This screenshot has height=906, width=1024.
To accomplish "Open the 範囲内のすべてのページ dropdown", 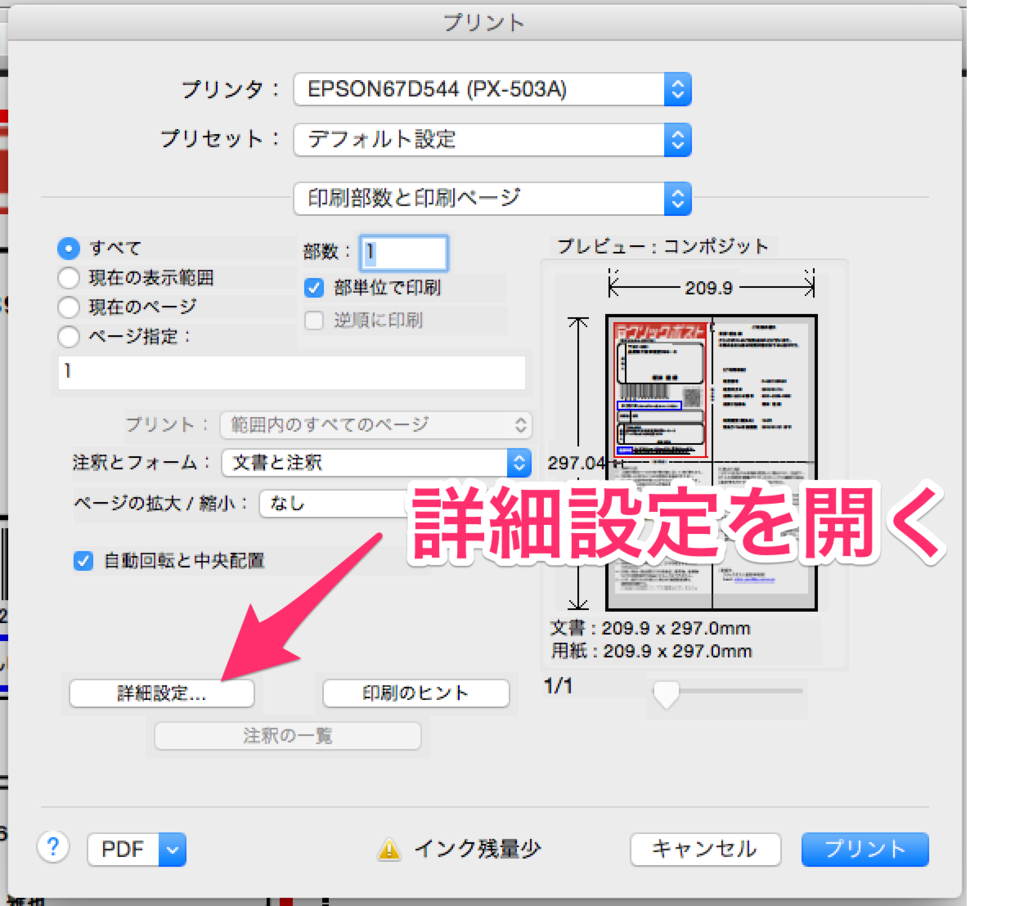I will pyautogui.click(x=376, y=425).
